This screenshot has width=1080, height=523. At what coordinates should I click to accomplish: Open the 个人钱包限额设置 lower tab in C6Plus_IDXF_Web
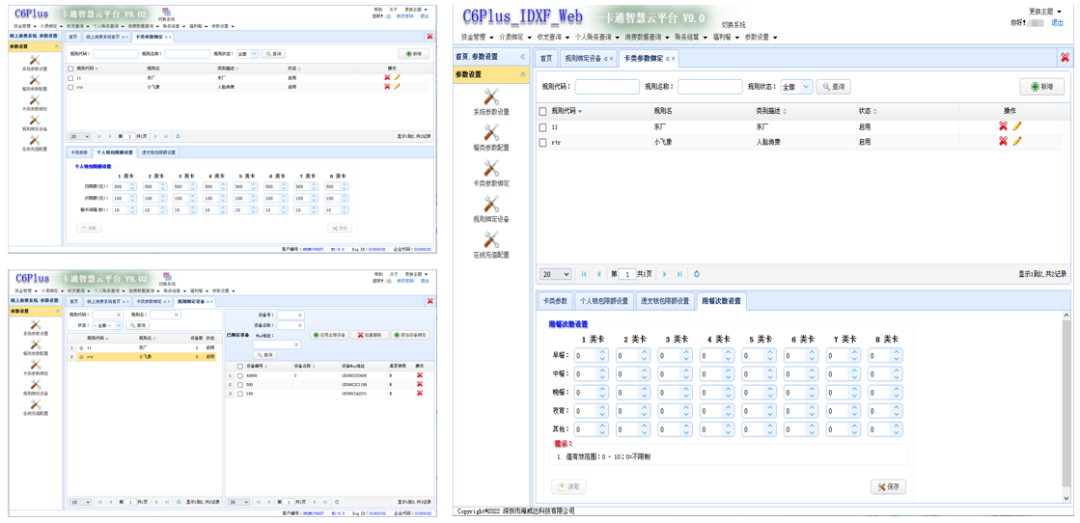coord(603,301)
